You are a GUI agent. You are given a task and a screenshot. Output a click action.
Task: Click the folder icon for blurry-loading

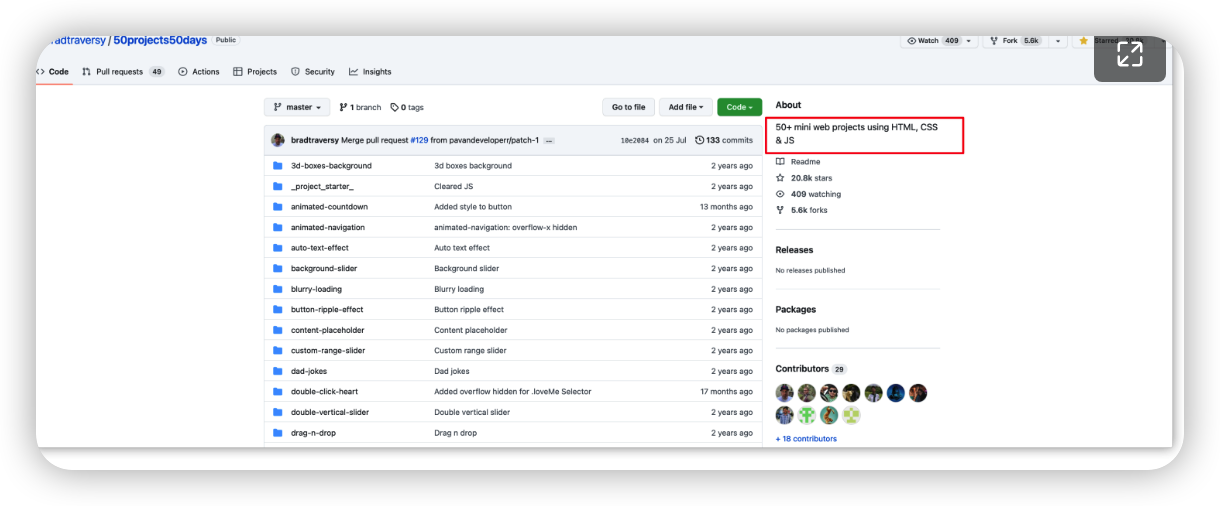(x=278, y=289)
